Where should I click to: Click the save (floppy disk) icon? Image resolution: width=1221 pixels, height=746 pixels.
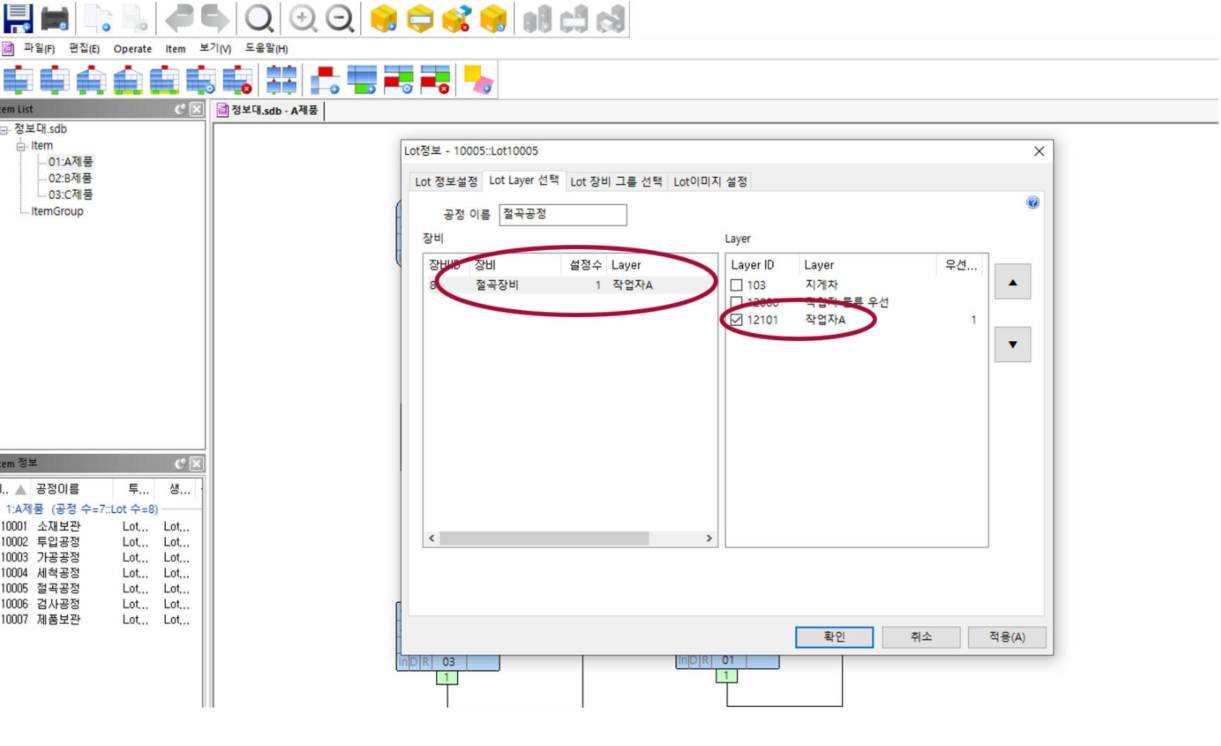[18, 17]
